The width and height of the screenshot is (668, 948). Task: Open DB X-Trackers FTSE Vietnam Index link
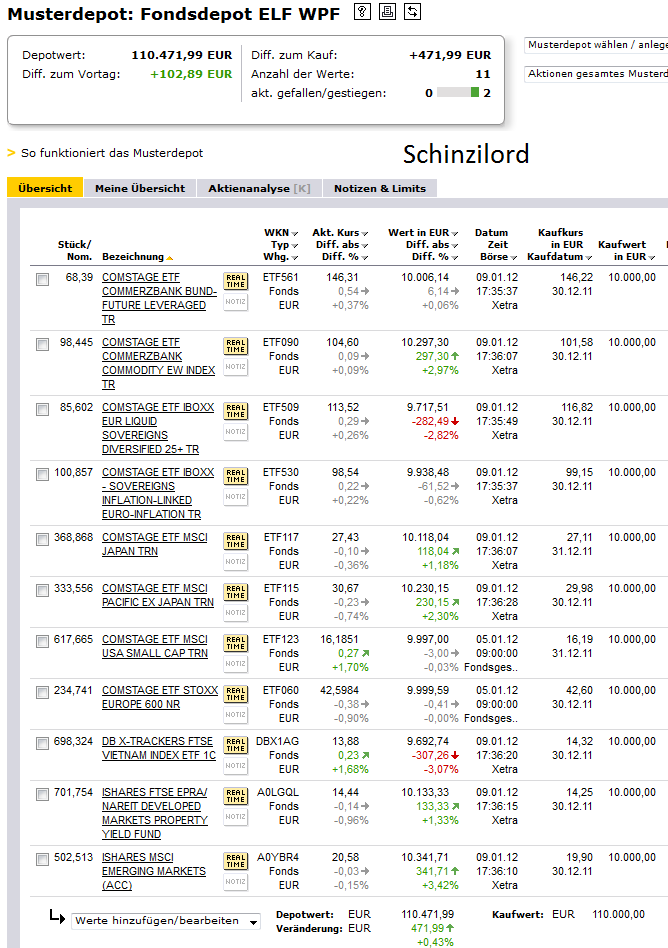[x=158, y=748]
